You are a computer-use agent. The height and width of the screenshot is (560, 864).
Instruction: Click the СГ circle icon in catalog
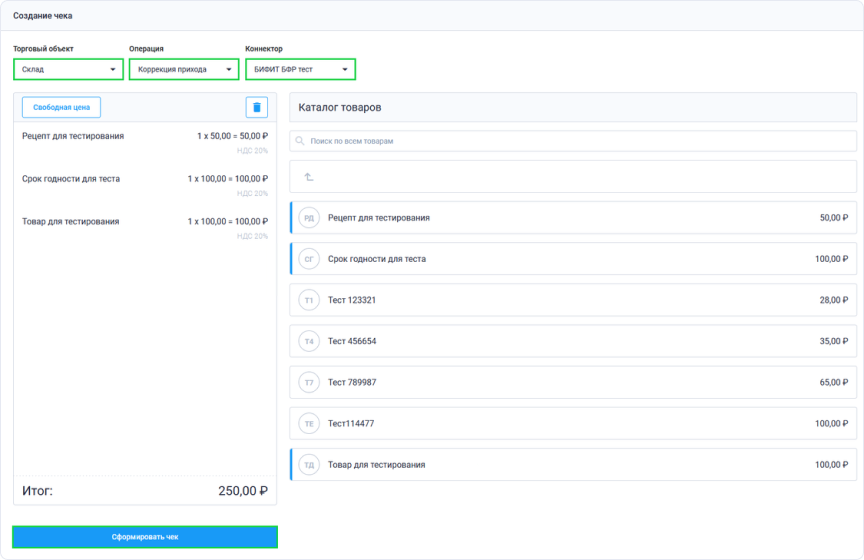(x=309, y=259)
